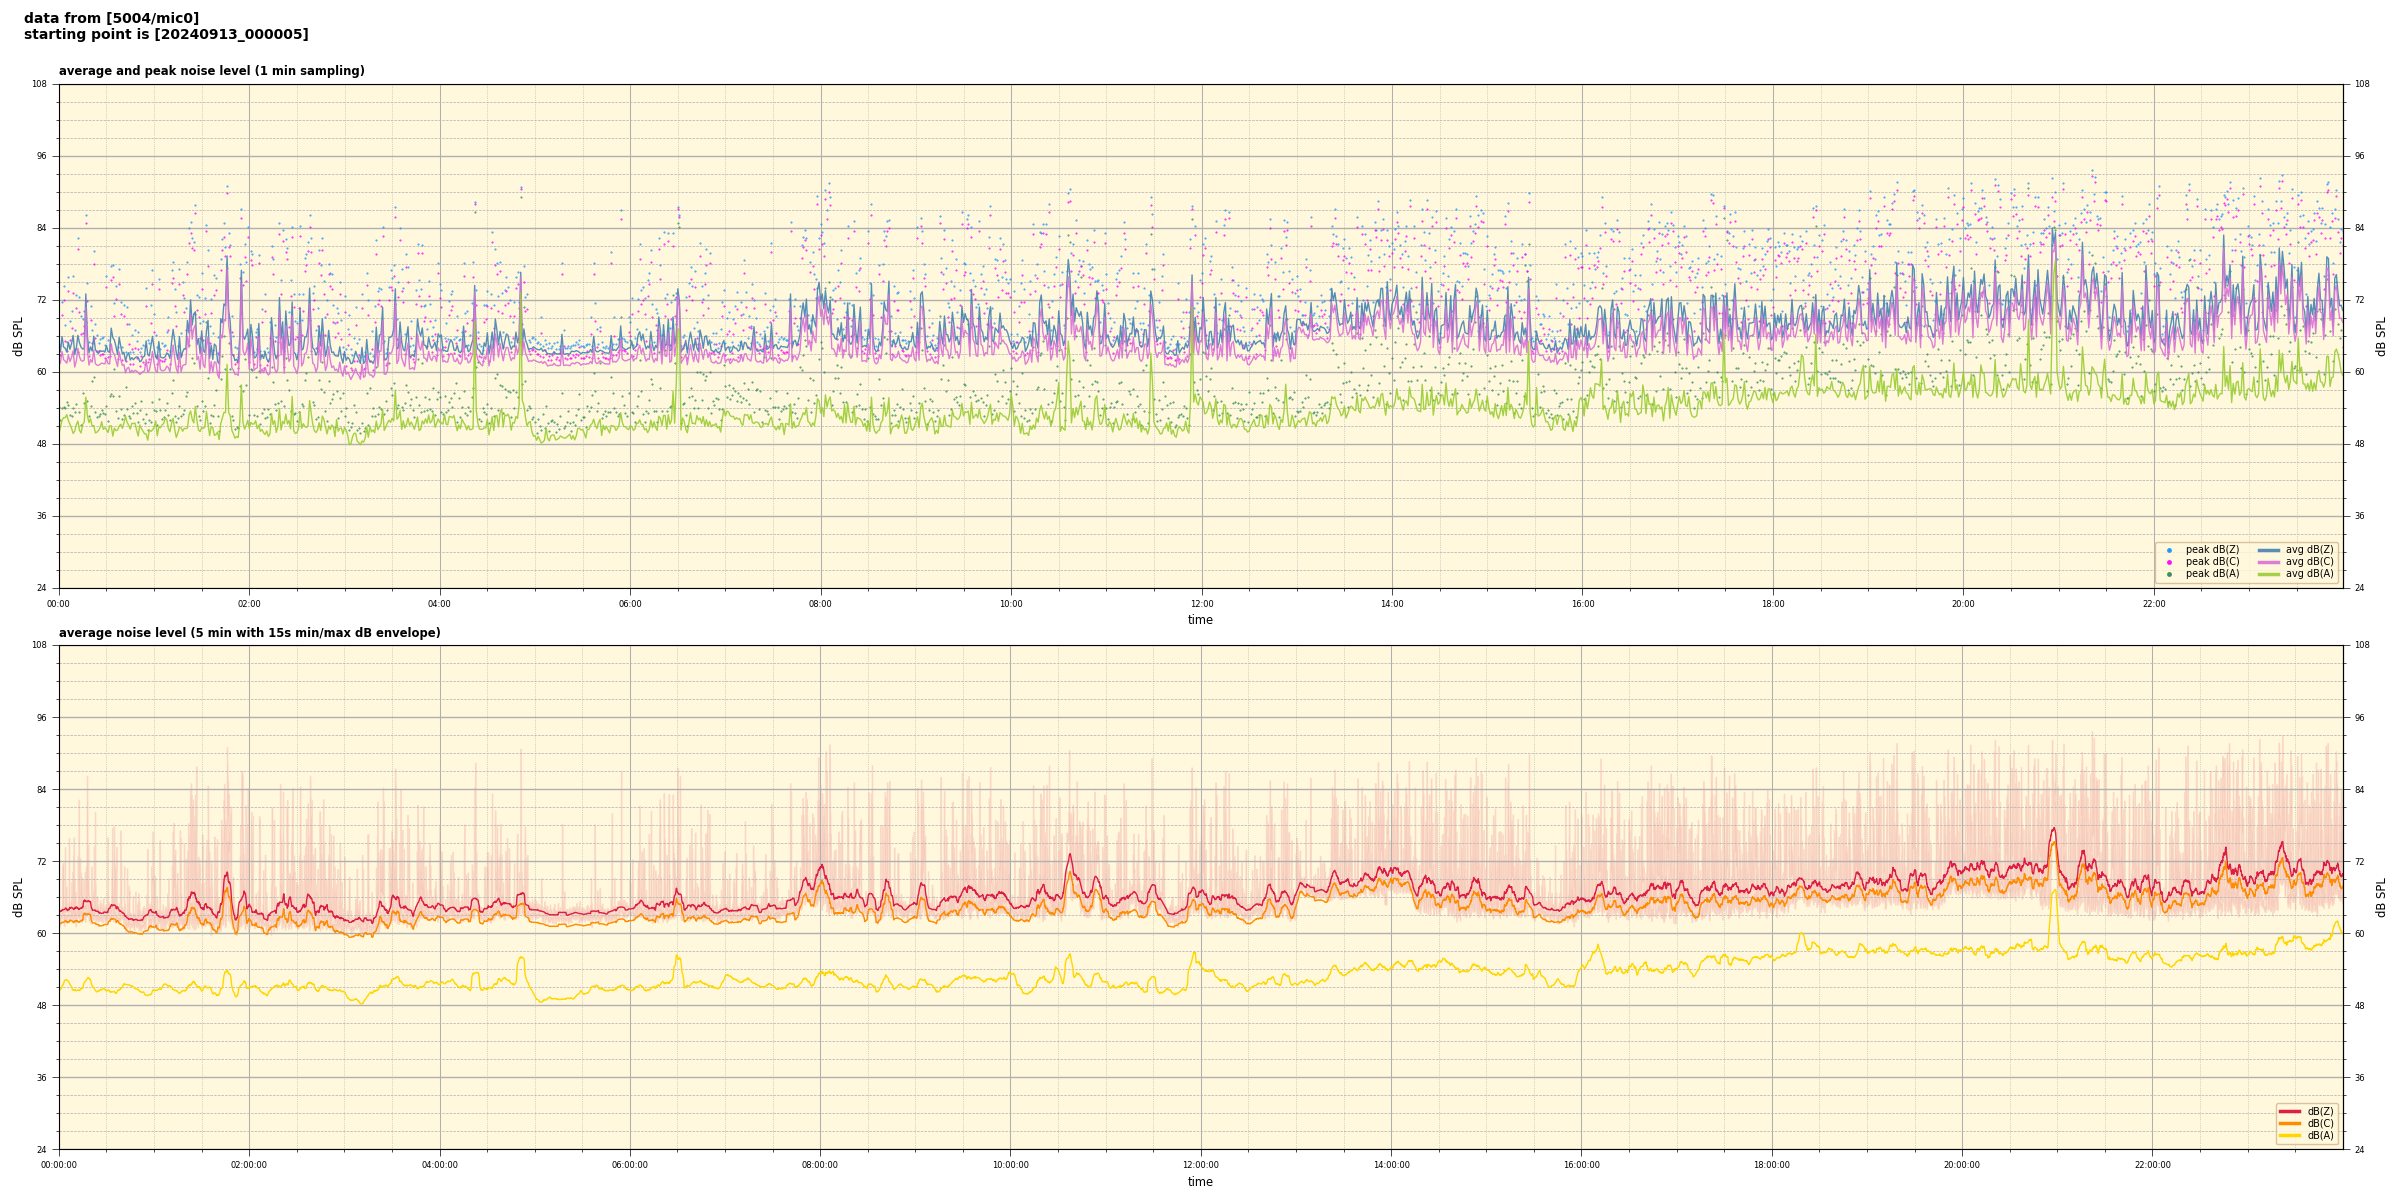
Task: Click the 06:00 tick label on top chart
Action: coord(630,604)
